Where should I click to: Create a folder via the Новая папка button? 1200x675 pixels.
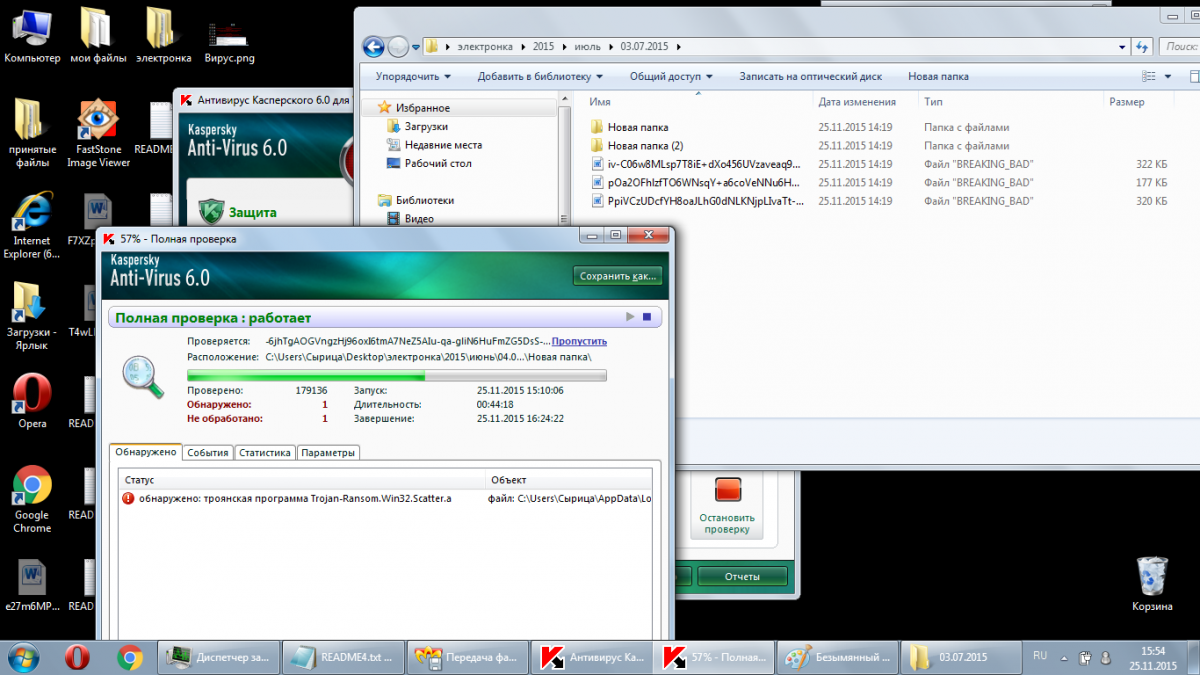click(x=938, y=76)
